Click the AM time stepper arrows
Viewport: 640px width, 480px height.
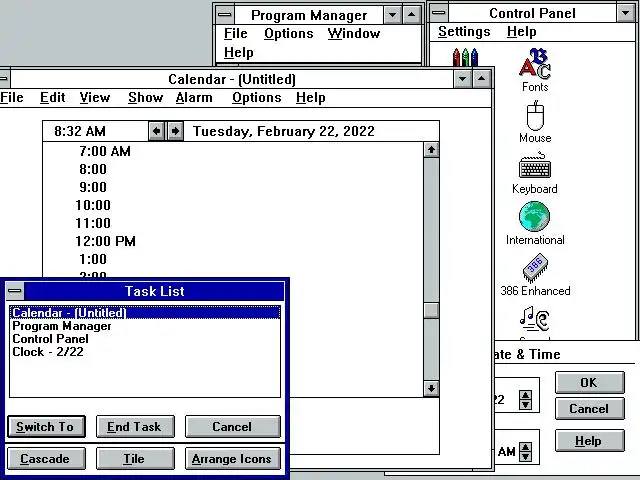[x=525, y=452]
